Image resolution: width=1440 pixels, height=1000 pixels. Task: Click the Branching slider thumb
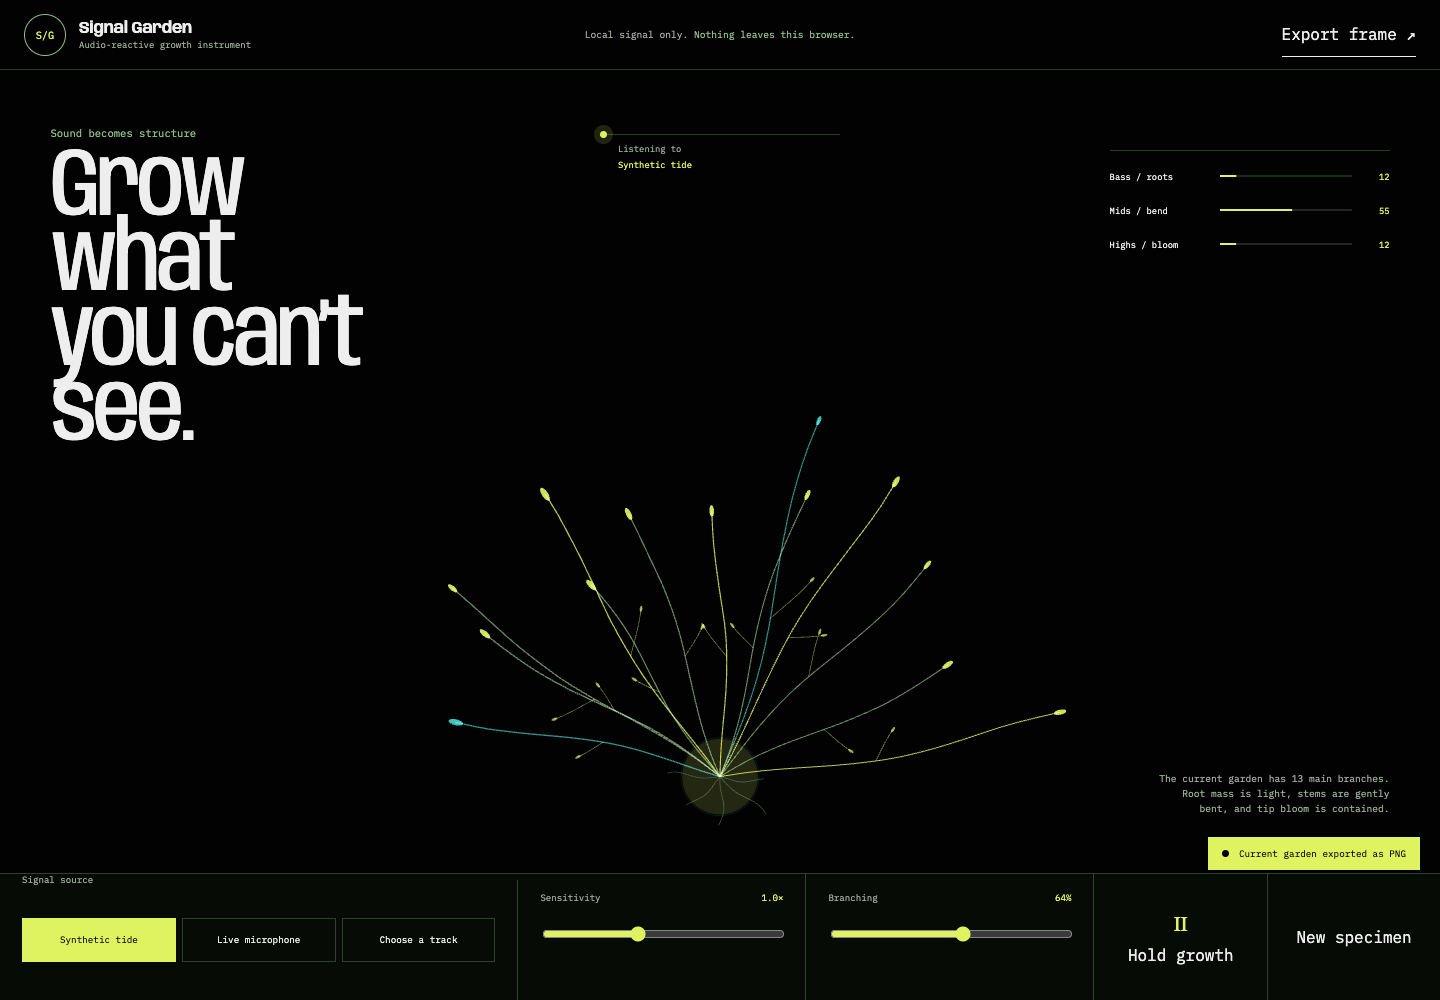963,934
